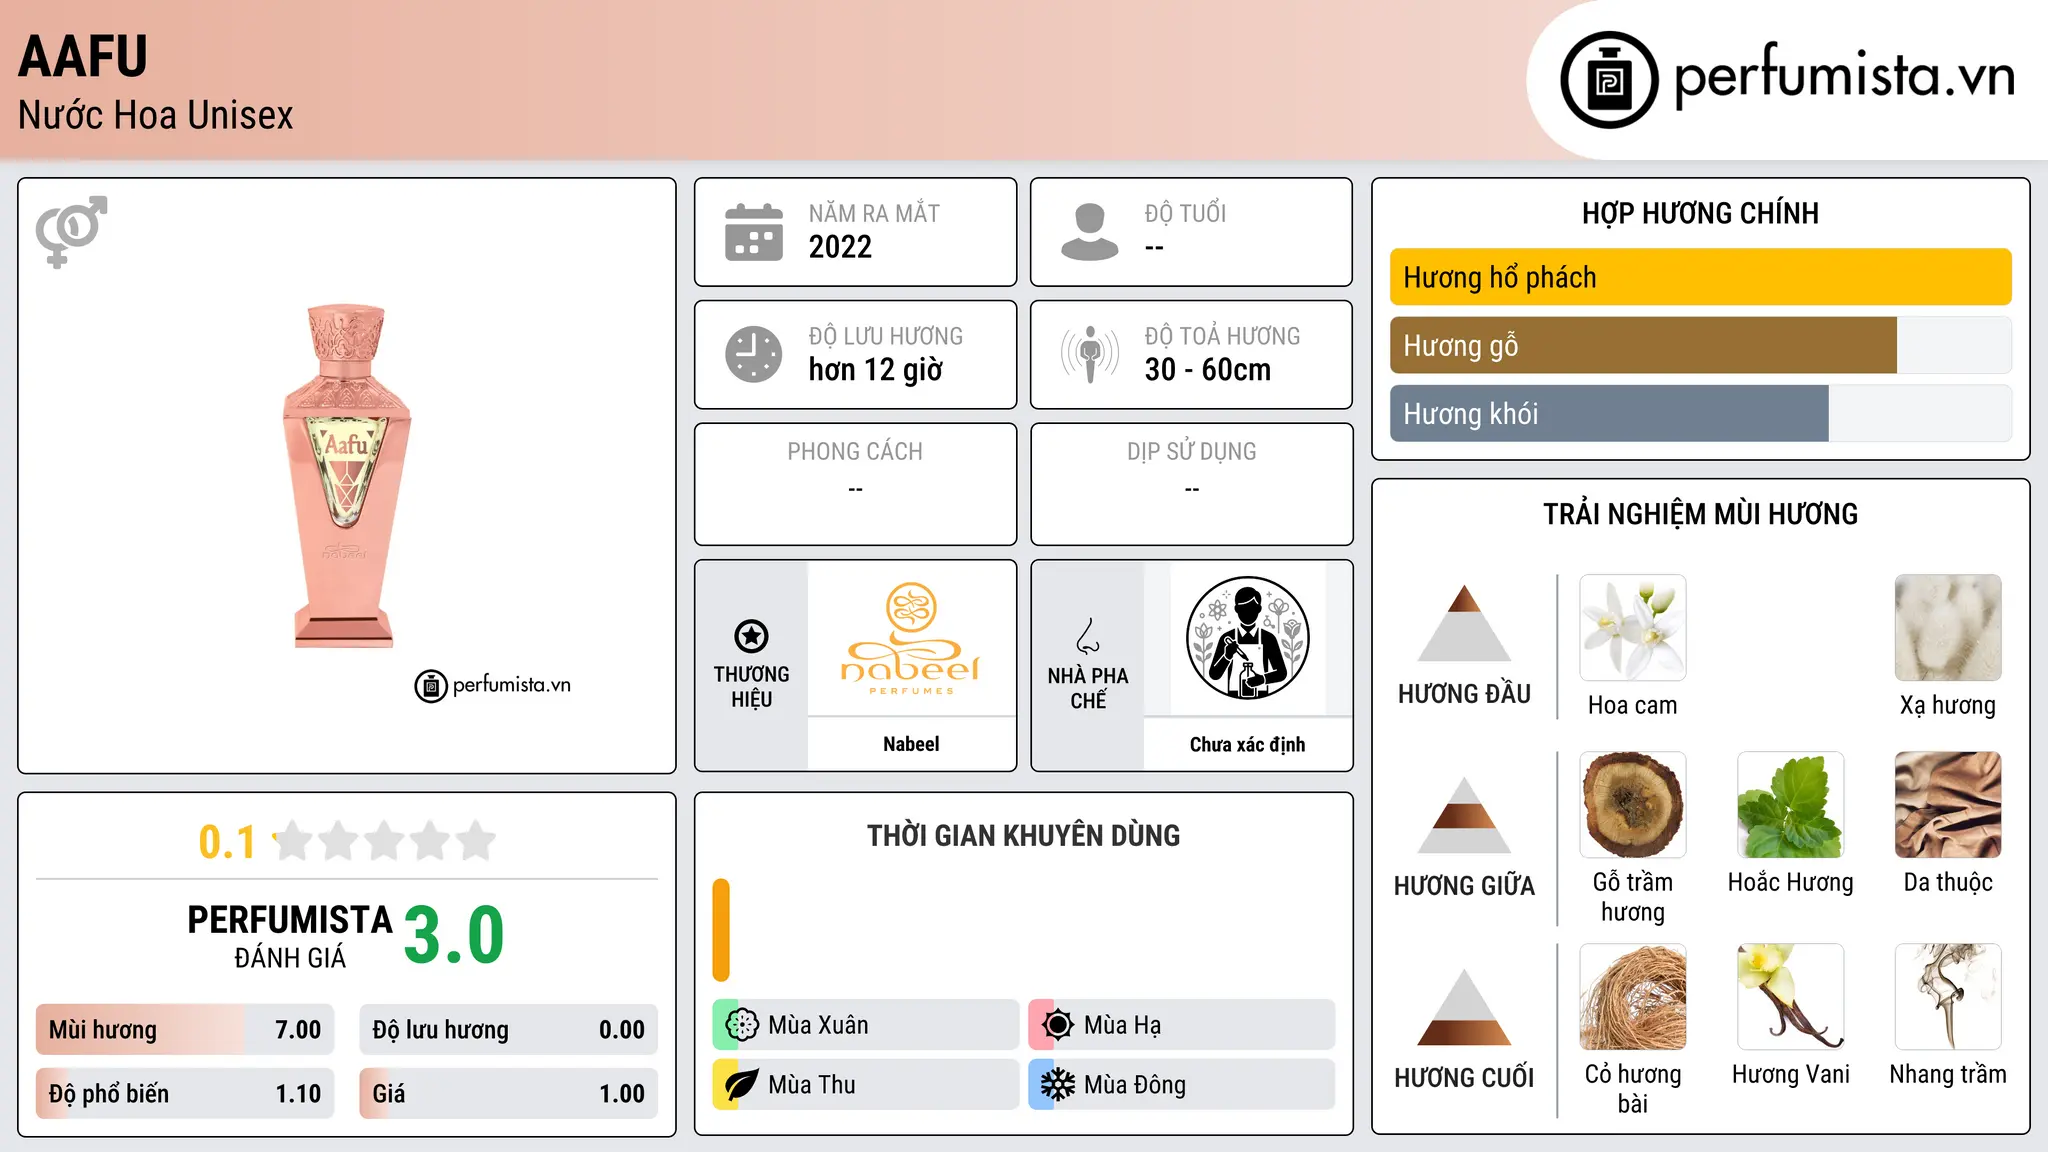
Task: Click the autumn leaf icon
Action: coord(742,1085)
